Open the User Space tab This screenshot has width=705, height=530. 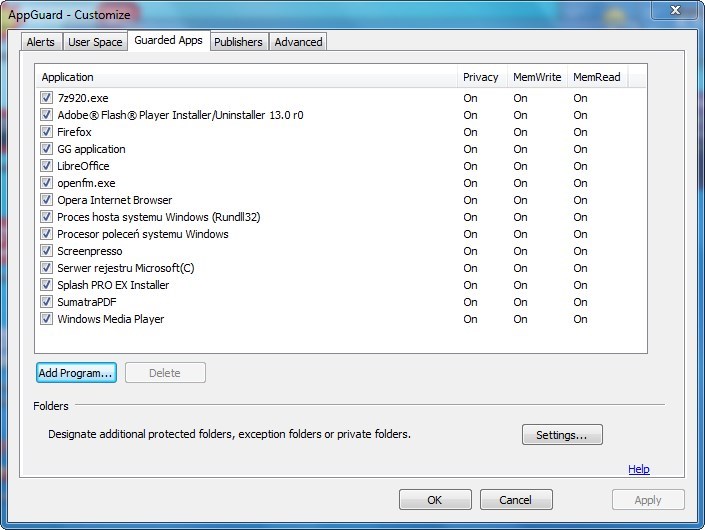coord(95,42)
